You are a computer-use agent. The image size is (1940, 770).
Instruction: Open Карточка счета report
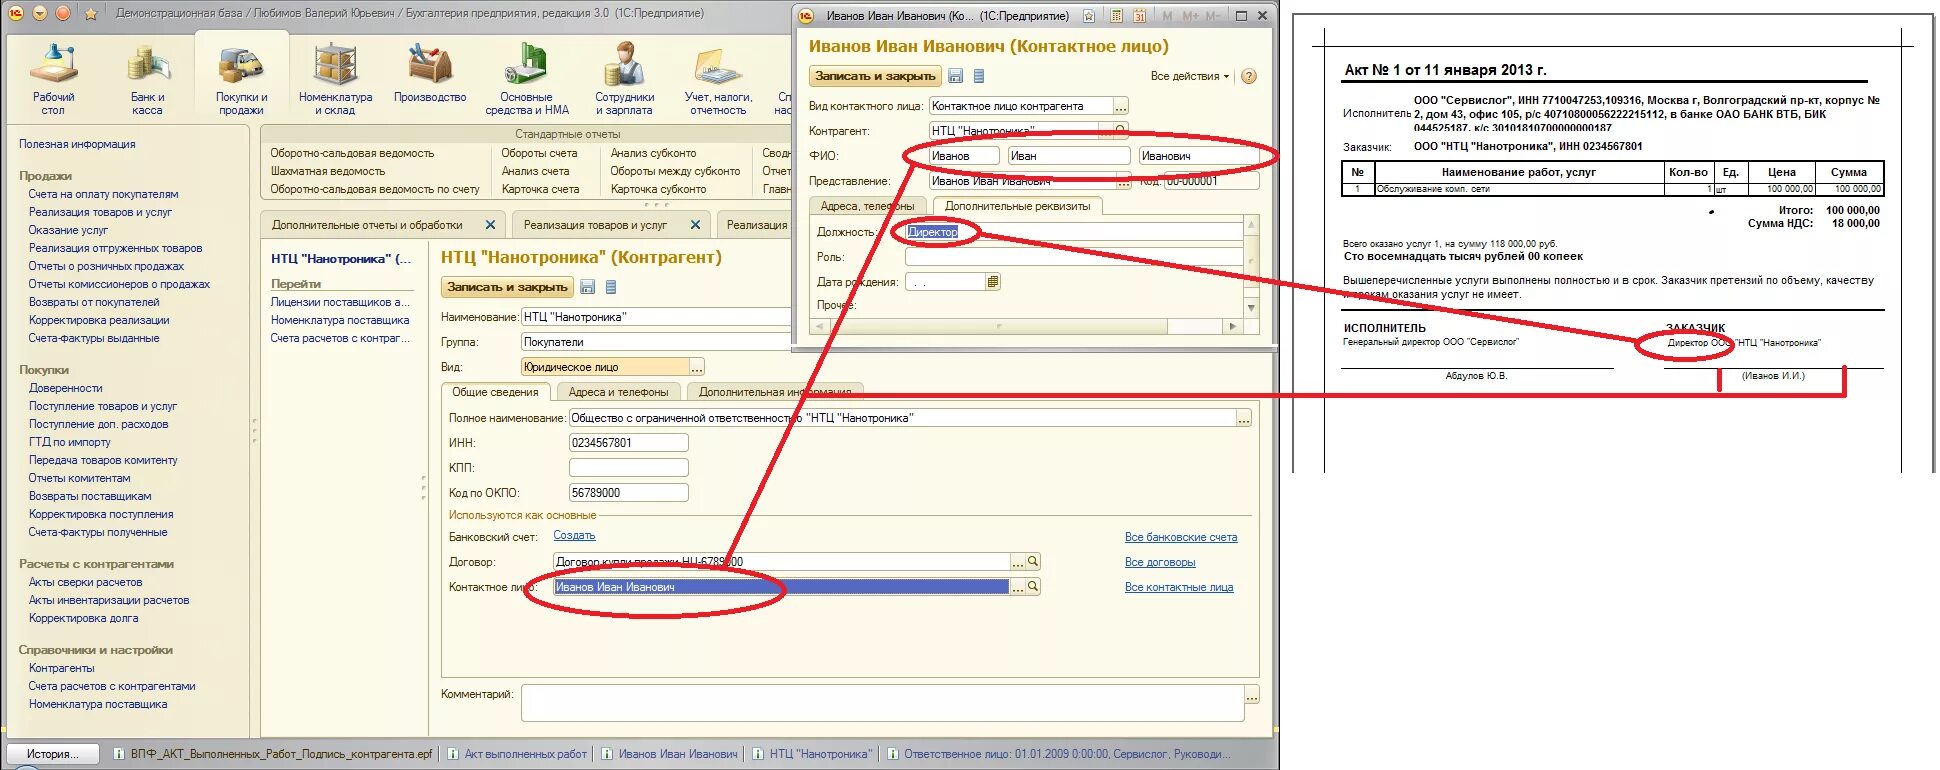(540, 189)
